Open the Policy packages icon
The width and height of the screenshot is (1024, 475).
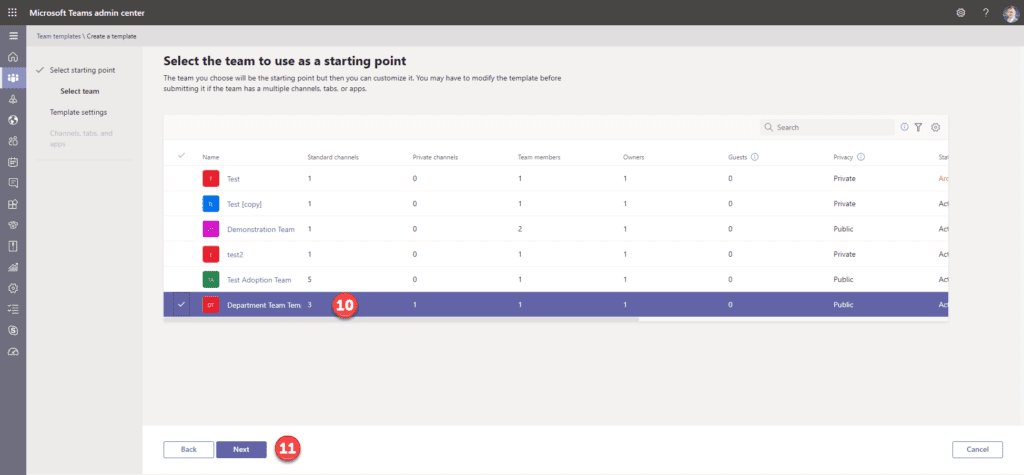(13, 246)
